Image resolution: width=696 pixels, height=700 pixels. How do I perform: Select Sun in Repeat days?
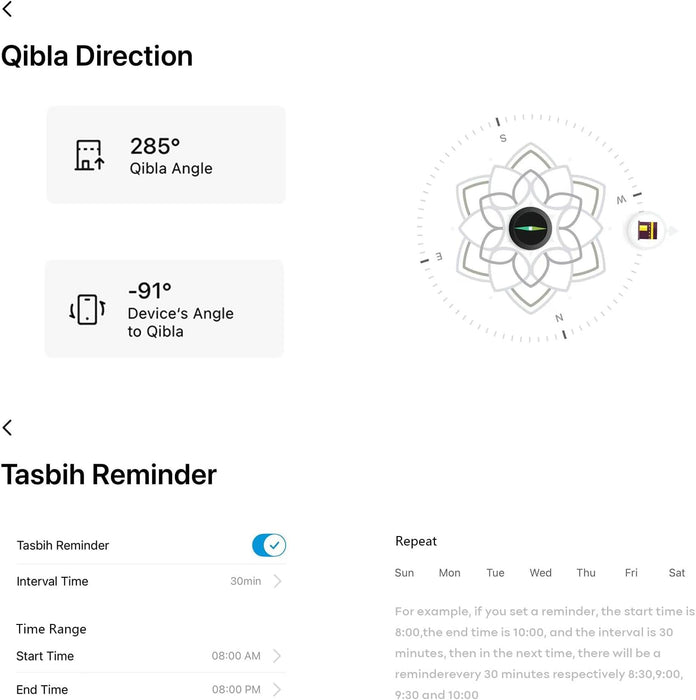pyautogui.click(x=404, y=573)
